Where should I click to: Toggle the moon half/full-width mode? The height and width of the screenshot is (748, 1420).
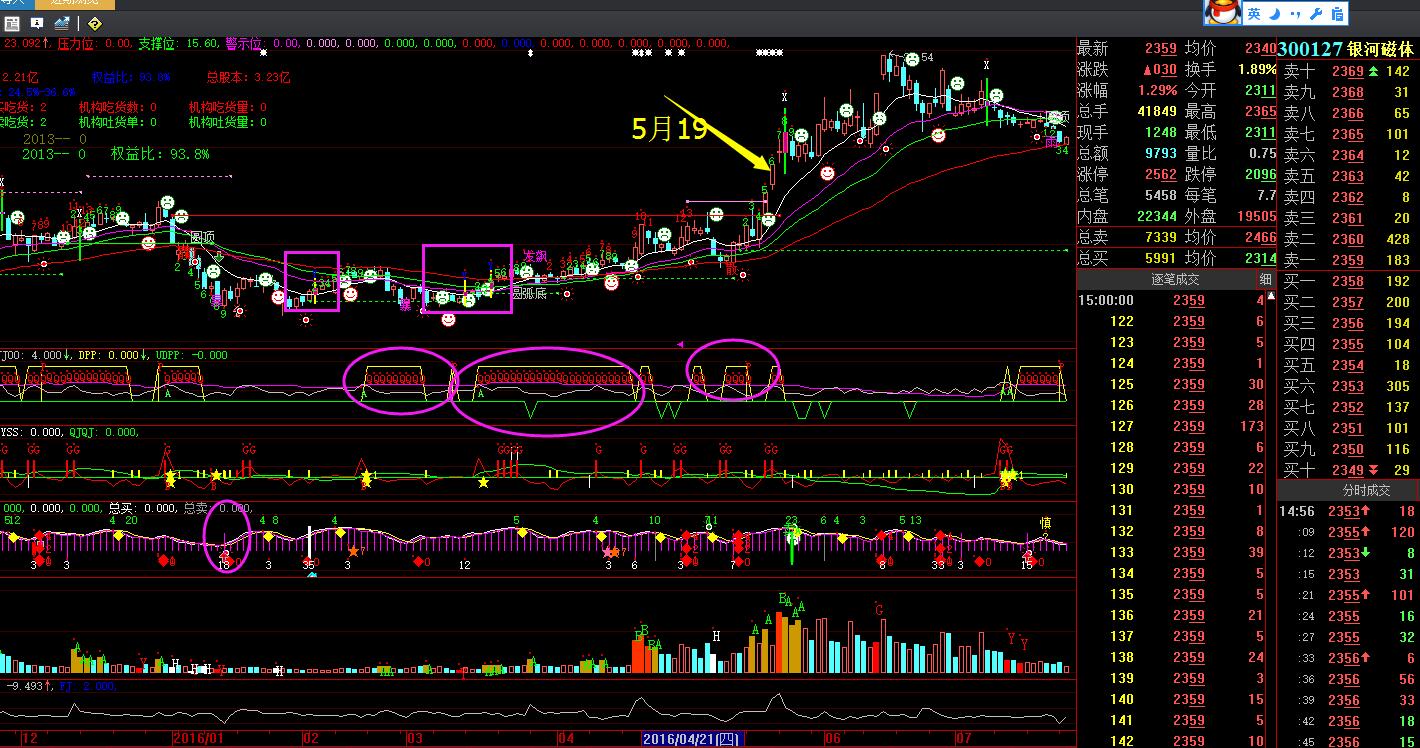(x=1276, y=14)
